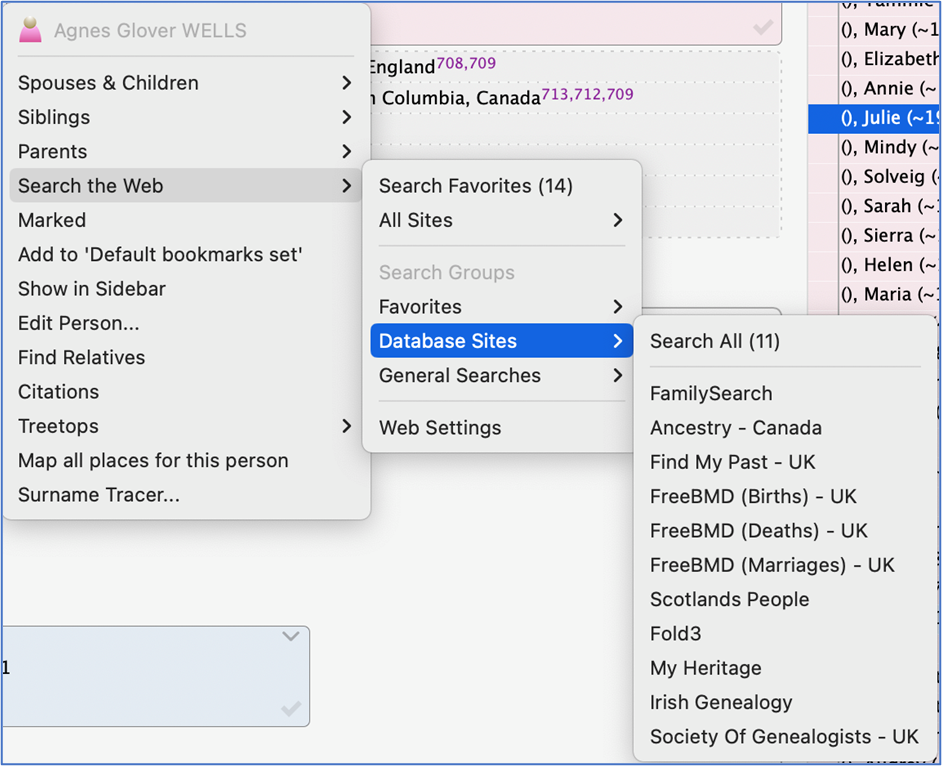Open Web Settings
942x766 pixels.
pos(440,428)
